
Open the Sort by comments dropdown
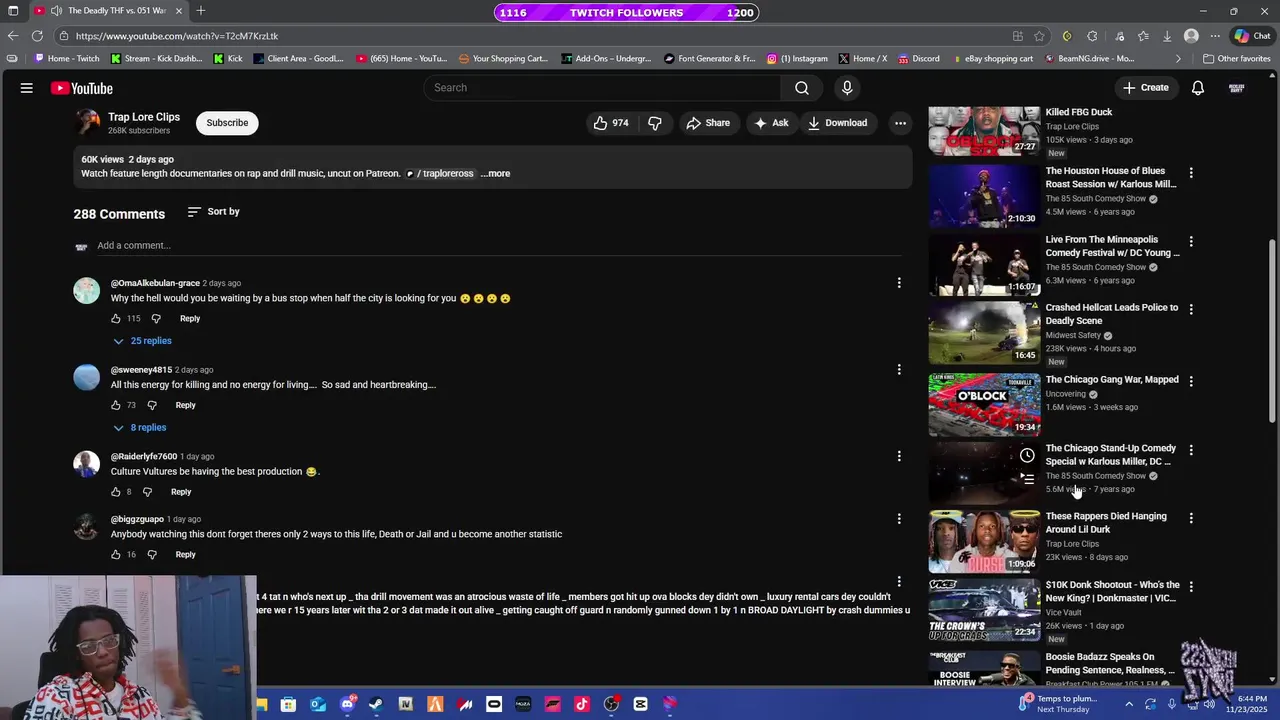coord(213,212)
